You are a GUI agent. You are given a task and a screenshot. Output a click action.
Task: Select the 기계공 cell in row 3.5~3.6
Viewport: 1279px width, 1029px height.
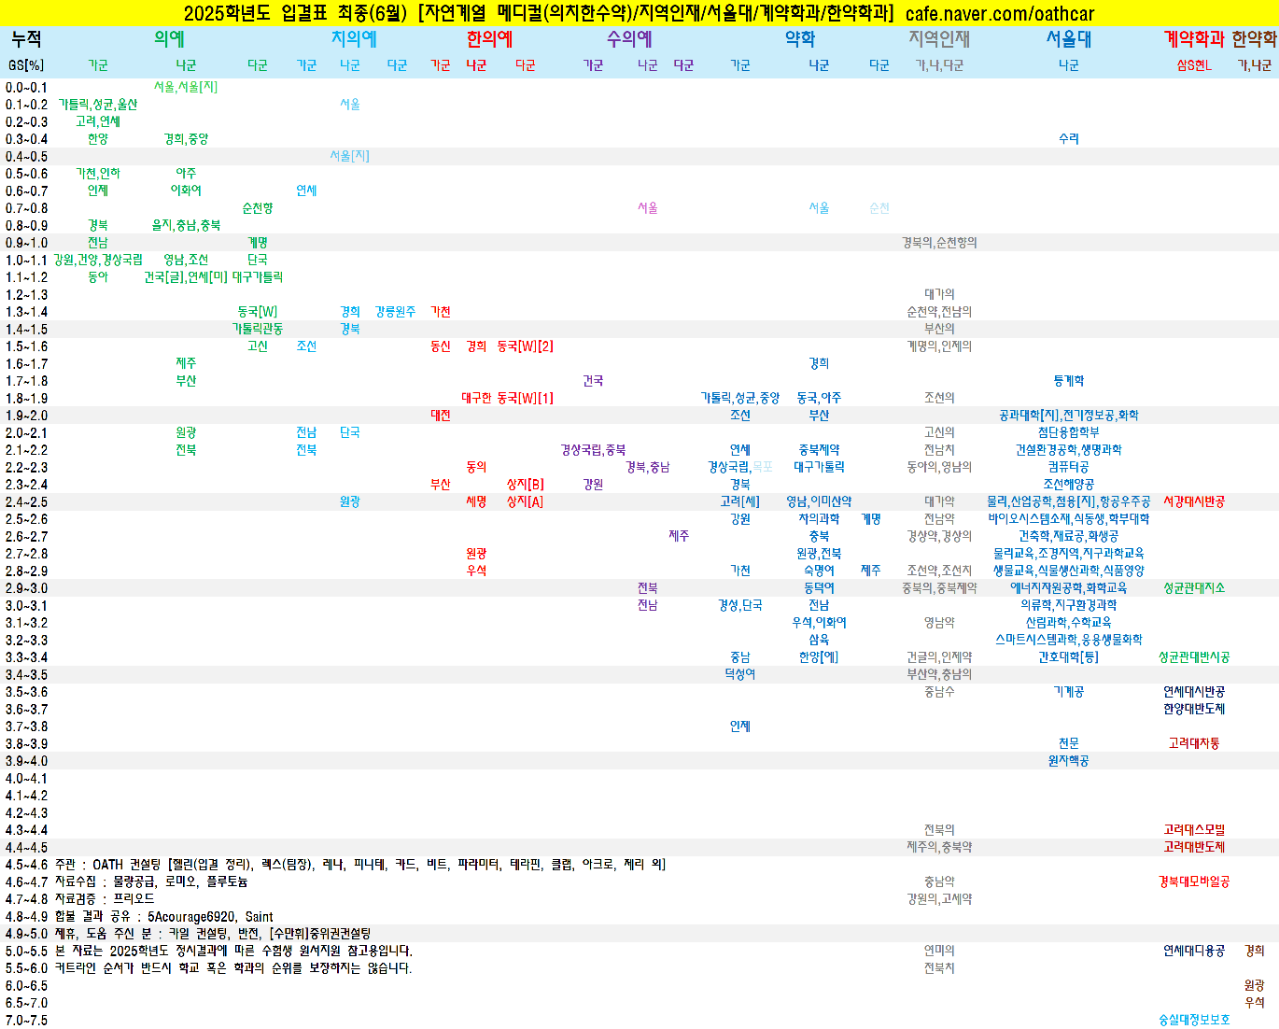pyautogui.click(x=1069, y=692)
